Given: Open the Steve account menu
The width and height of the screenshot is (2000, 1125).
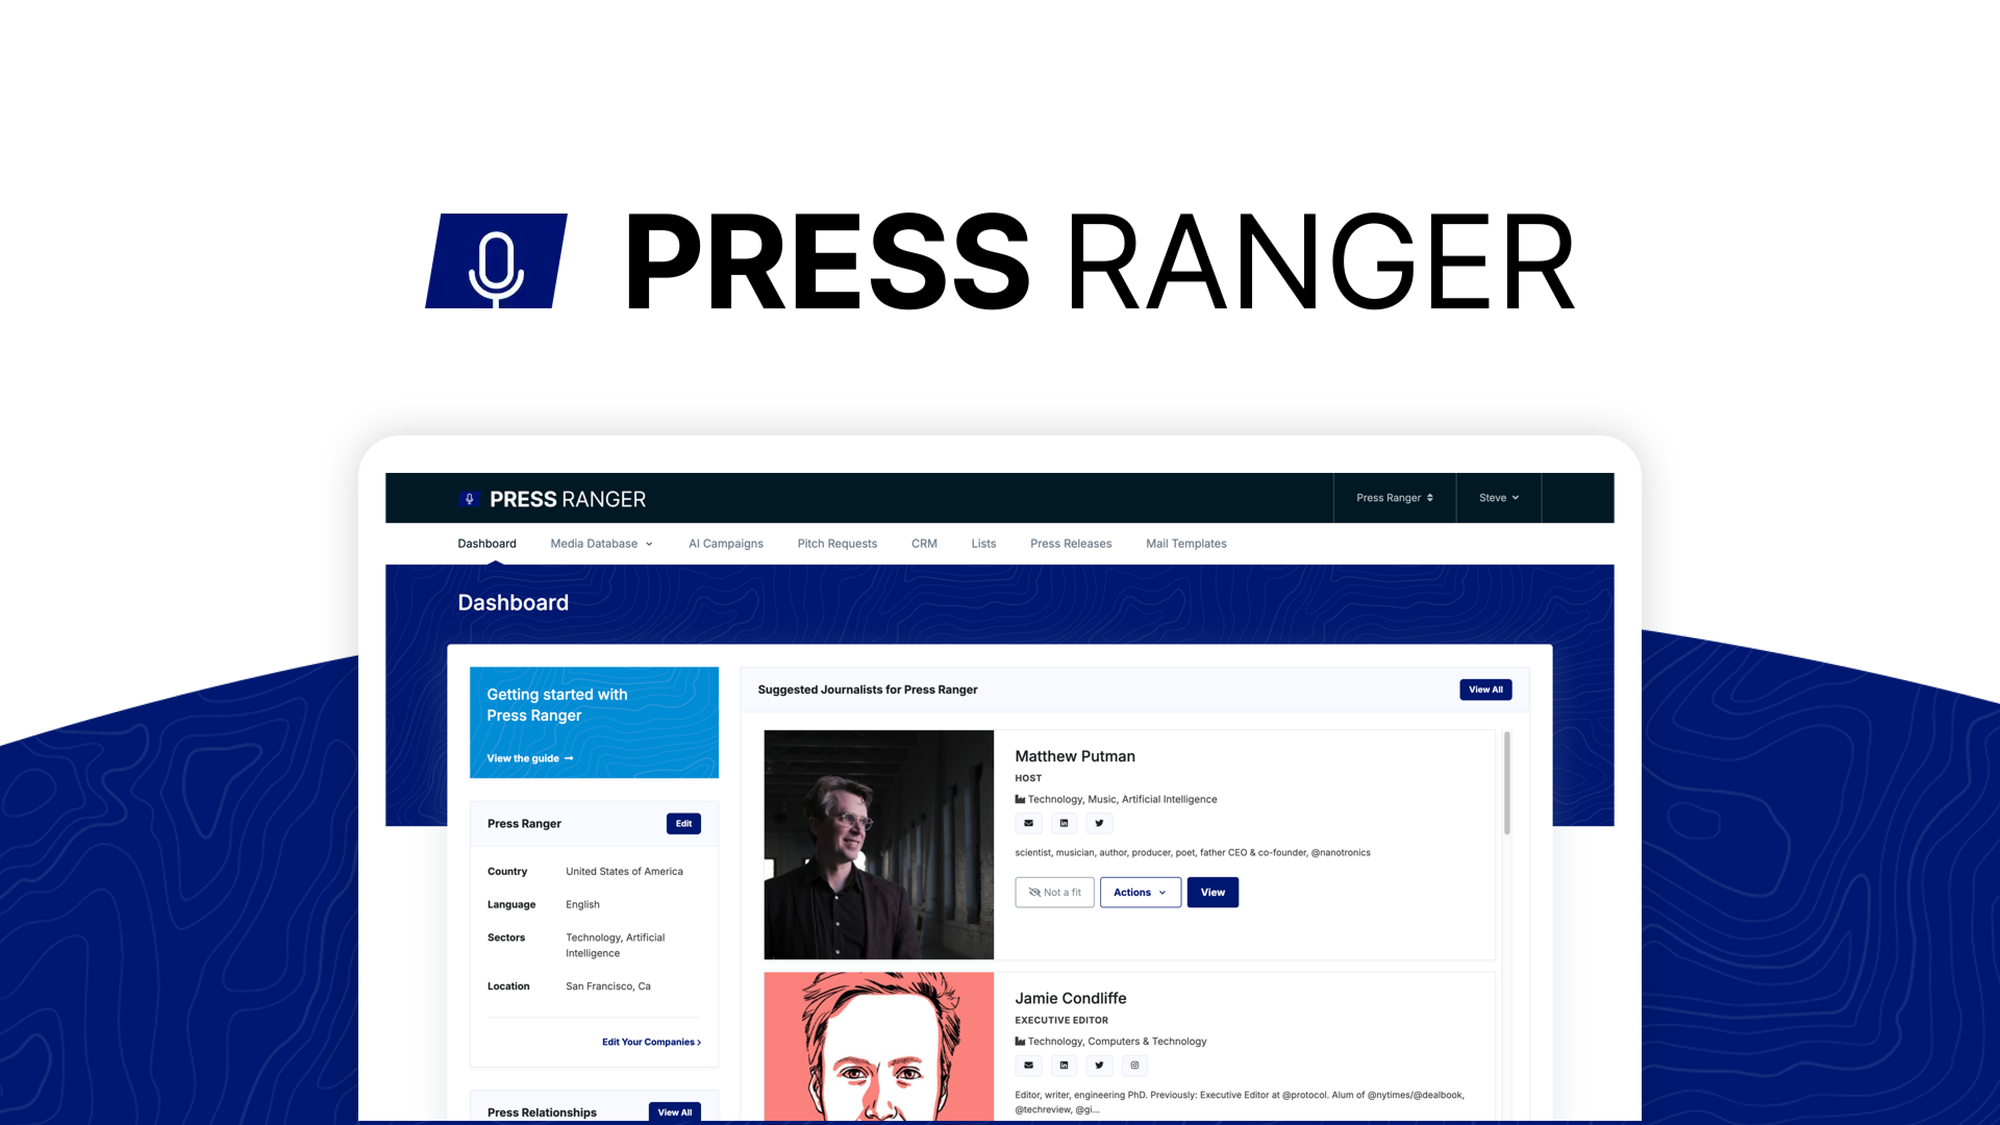Looking at the screenshot, I should click(1497, 497).
